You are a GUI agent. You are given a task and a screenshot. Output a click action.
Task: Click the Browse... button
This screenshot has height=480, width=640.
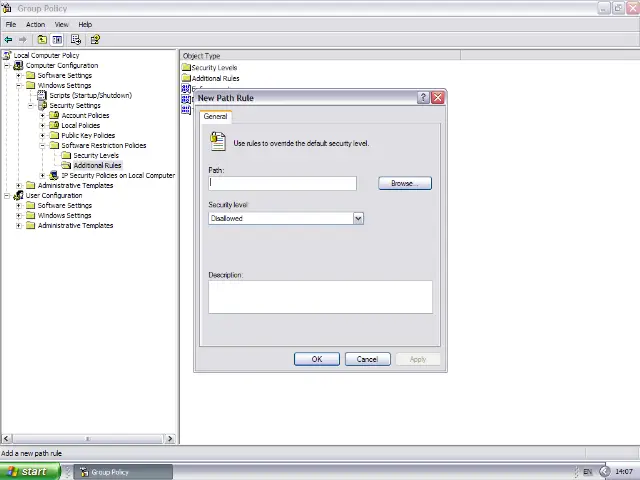(405, 183)
